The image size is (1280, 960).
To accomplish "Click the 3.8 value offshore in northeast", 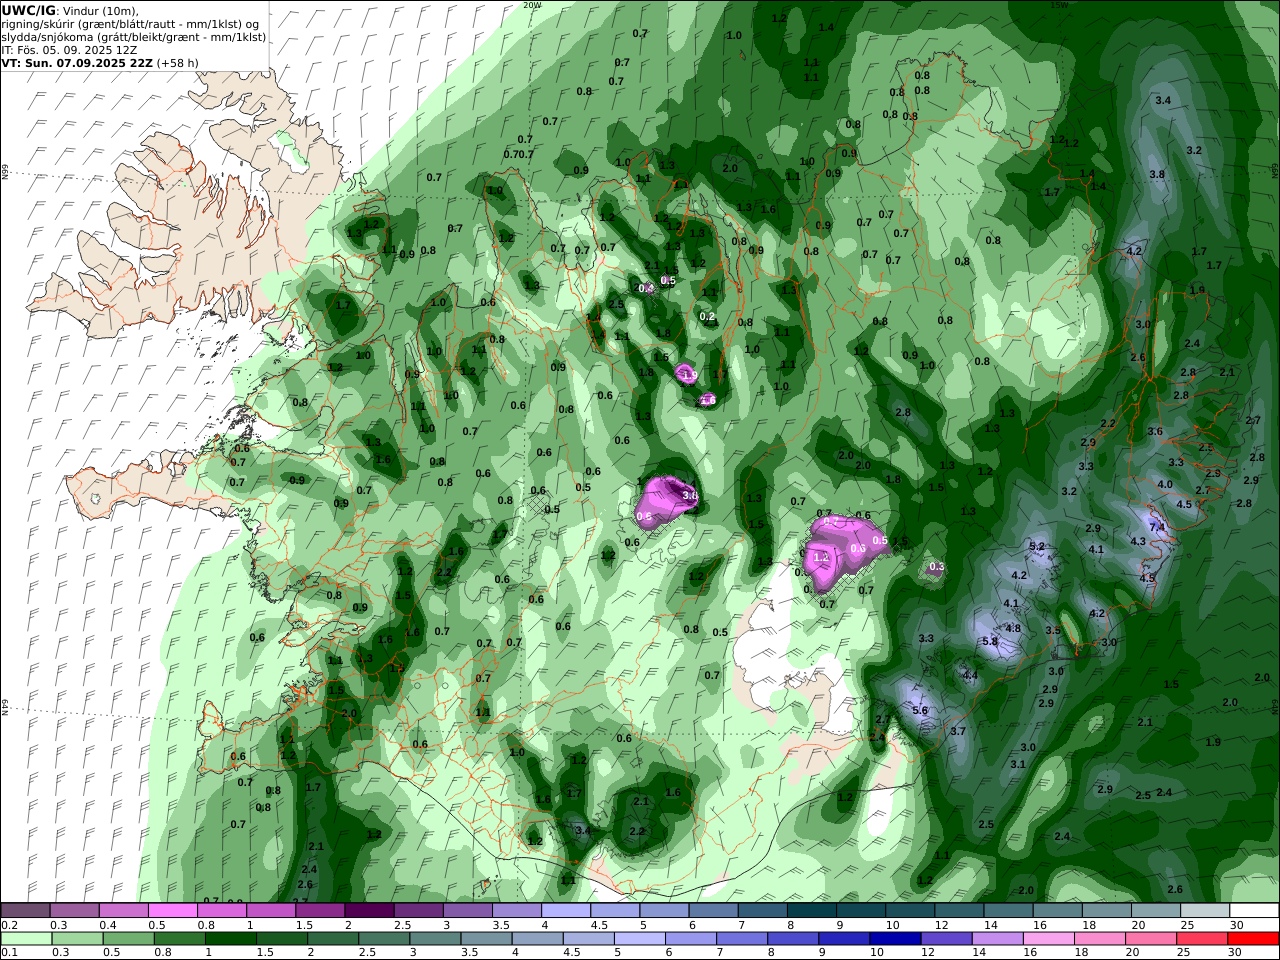I will (1158, 174).
